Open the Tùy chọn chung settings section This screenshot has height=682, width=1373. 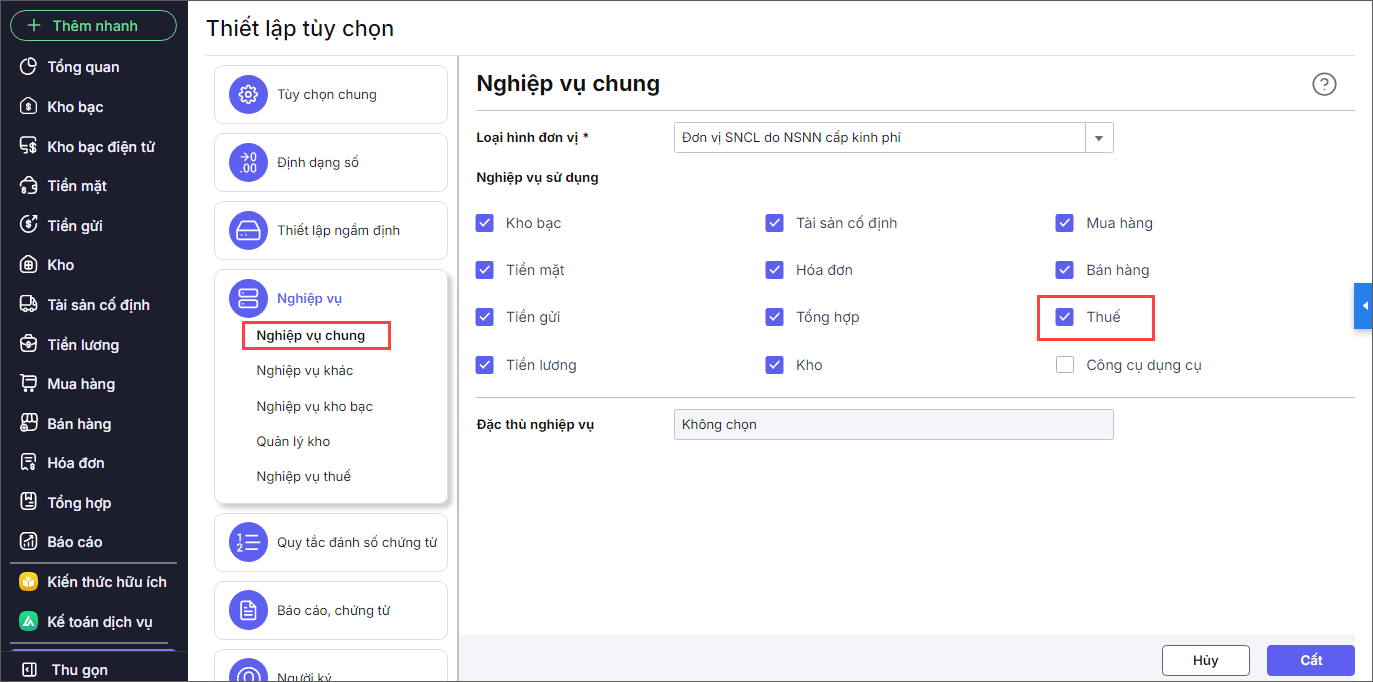331,95
